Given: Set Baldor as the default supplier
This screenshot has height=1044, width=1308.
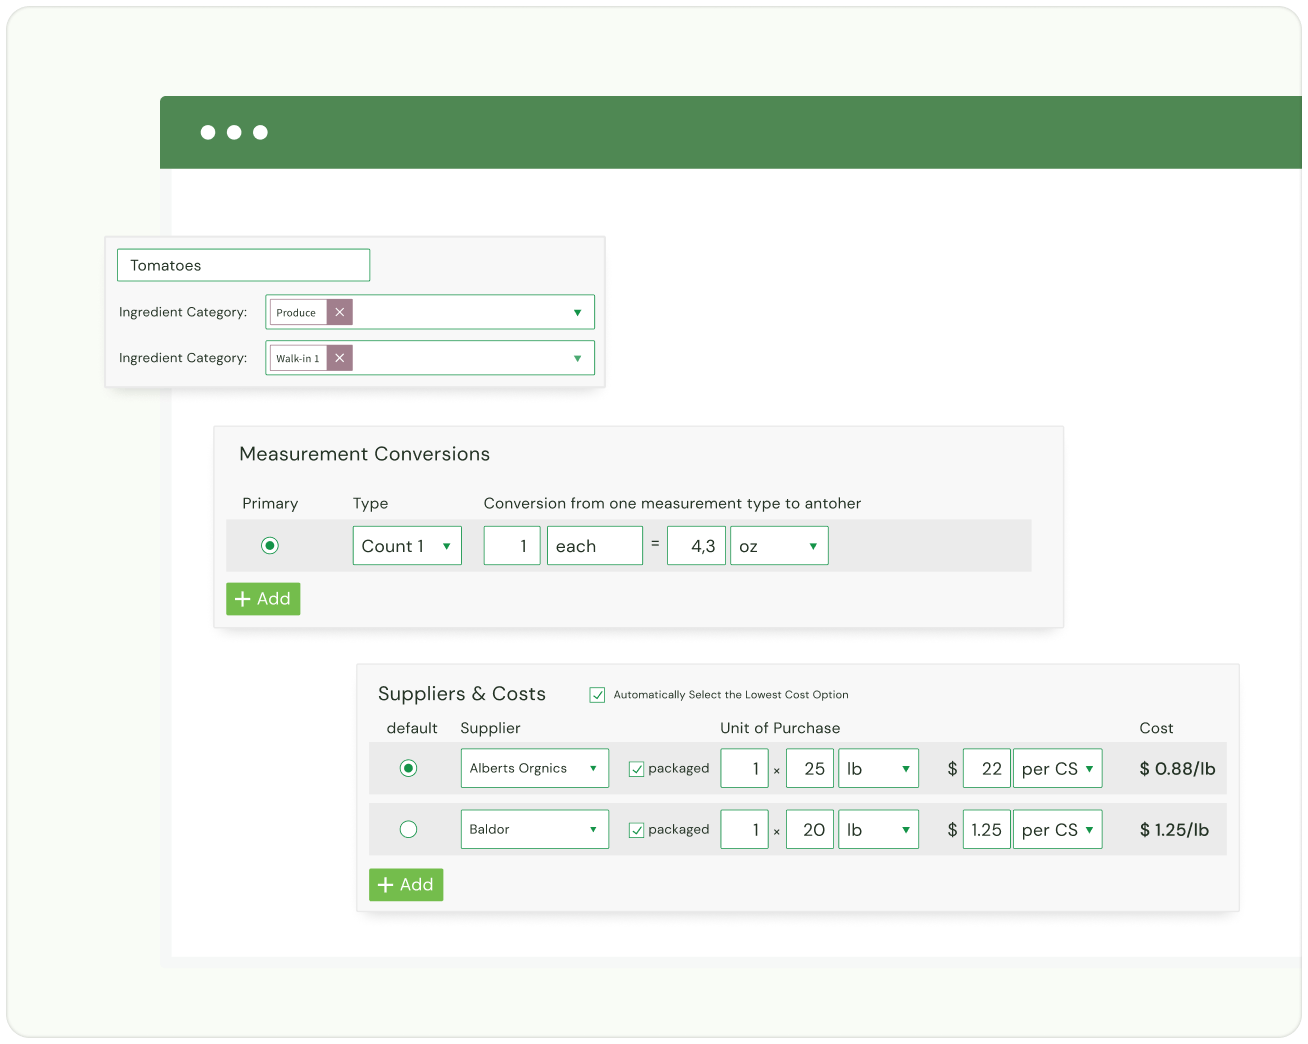Looking at the screenshot, I should (x=408, y=829).
